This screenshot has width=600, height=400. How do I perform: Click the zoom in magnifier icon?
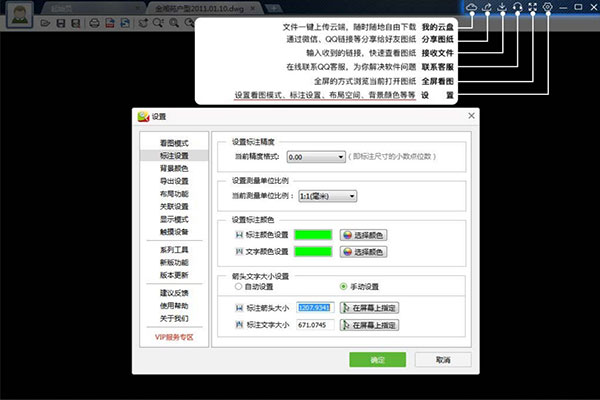tap(174, 23)
